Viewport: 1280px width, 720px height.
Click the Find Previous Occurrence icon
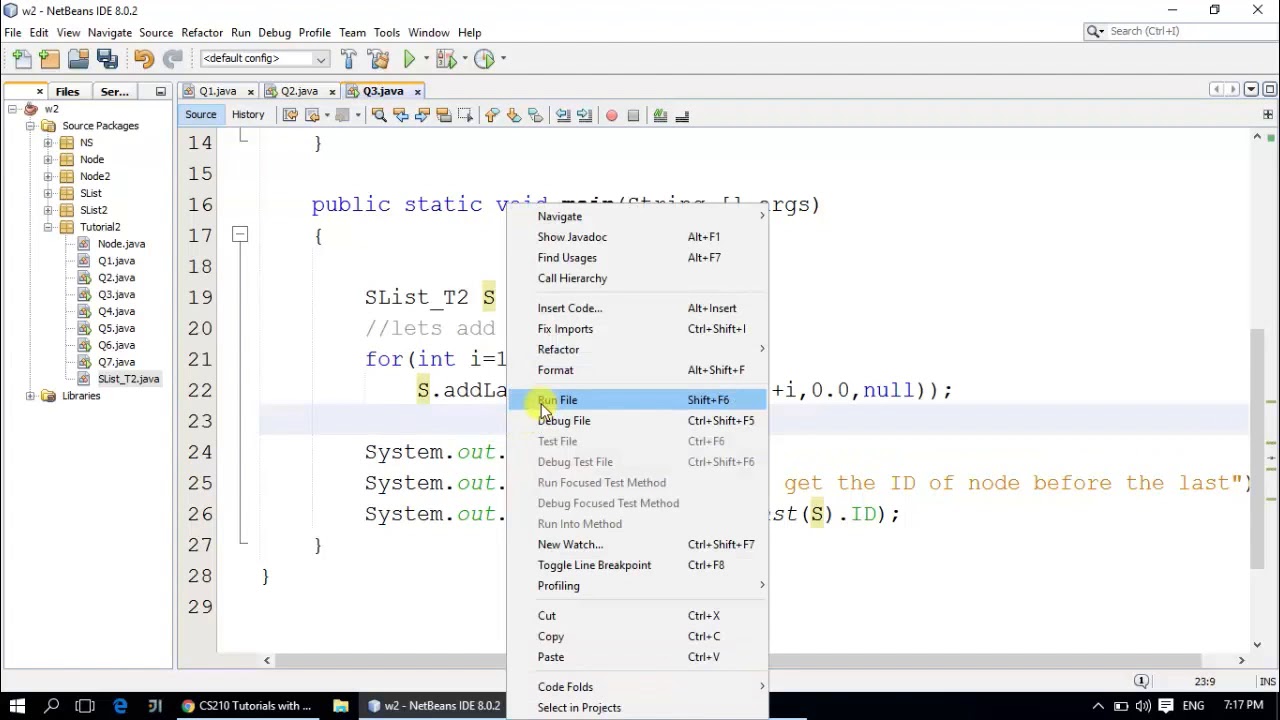pyautogui.click(x=401, y=115)
